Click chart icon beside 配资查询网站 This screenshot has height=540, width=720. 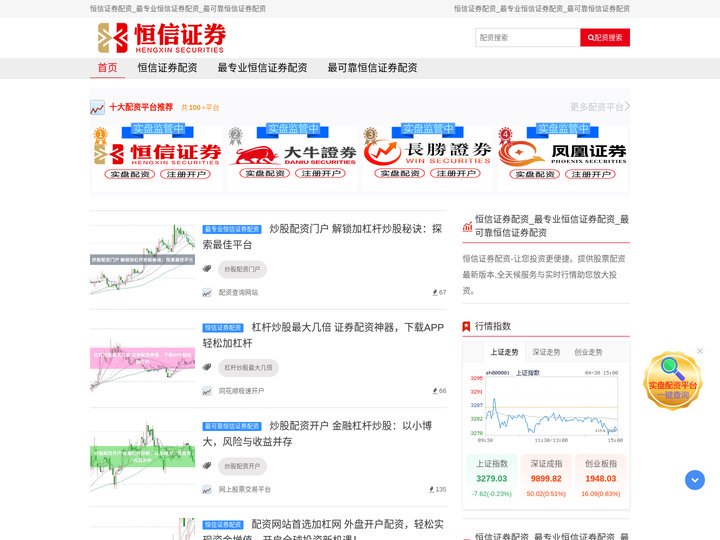207,292
